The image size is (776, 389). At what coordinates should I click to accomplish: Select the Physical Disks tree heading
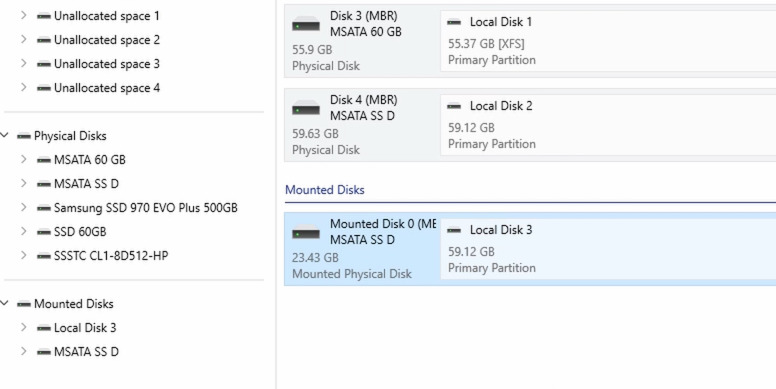70,136
